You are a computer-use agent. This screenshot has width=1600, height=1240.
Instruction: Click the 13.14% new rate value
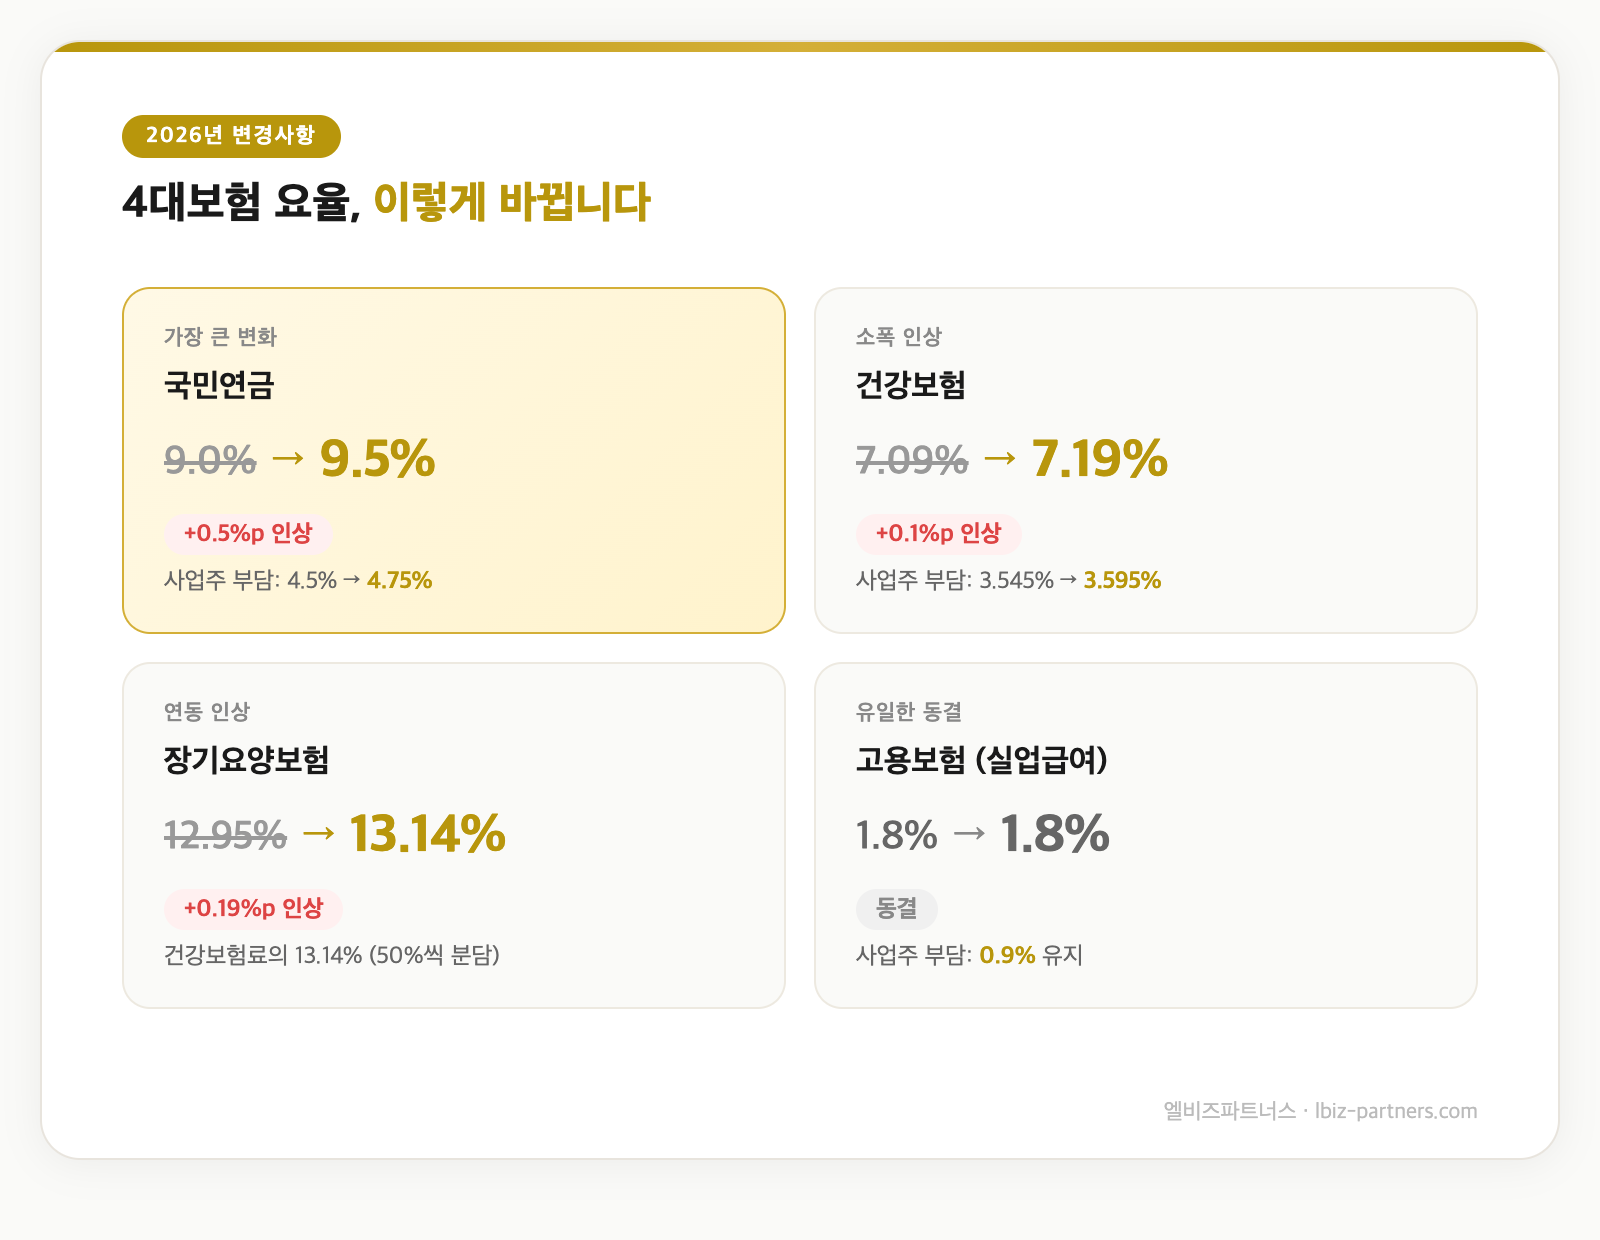430,833
